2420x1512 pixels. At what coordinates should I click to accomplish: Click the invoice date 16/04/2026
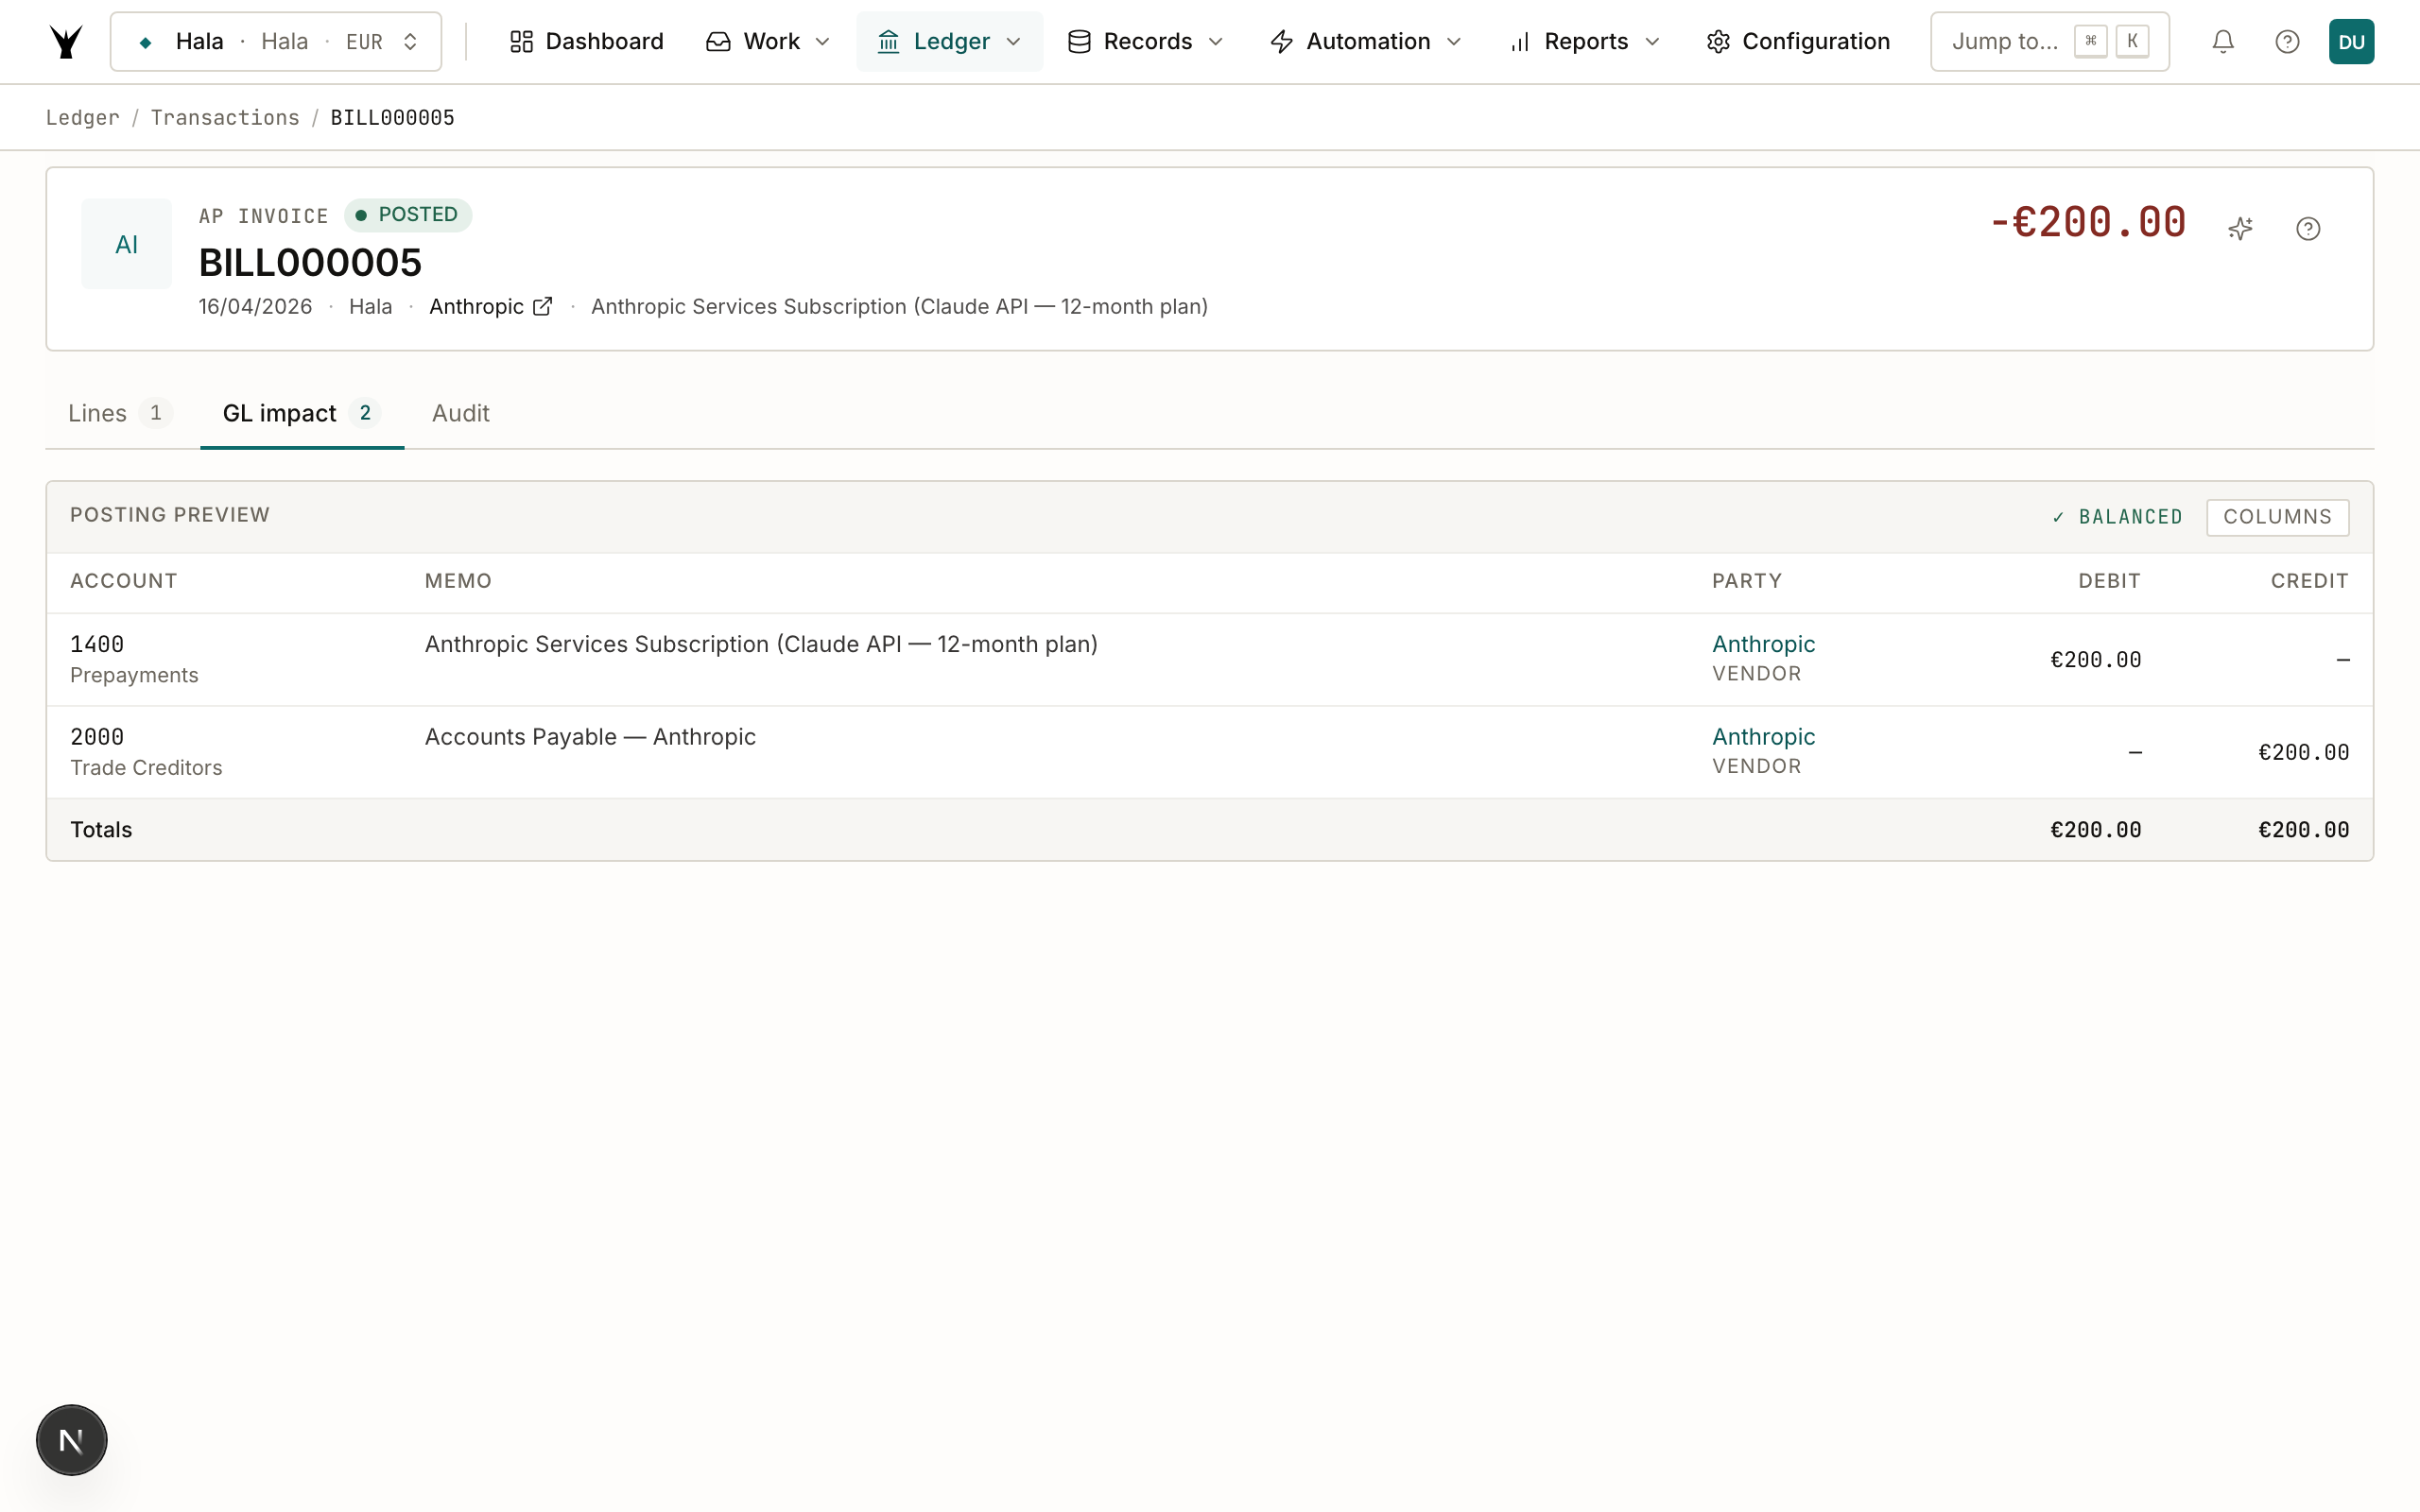pyautogui.click(x=255, y=307)
